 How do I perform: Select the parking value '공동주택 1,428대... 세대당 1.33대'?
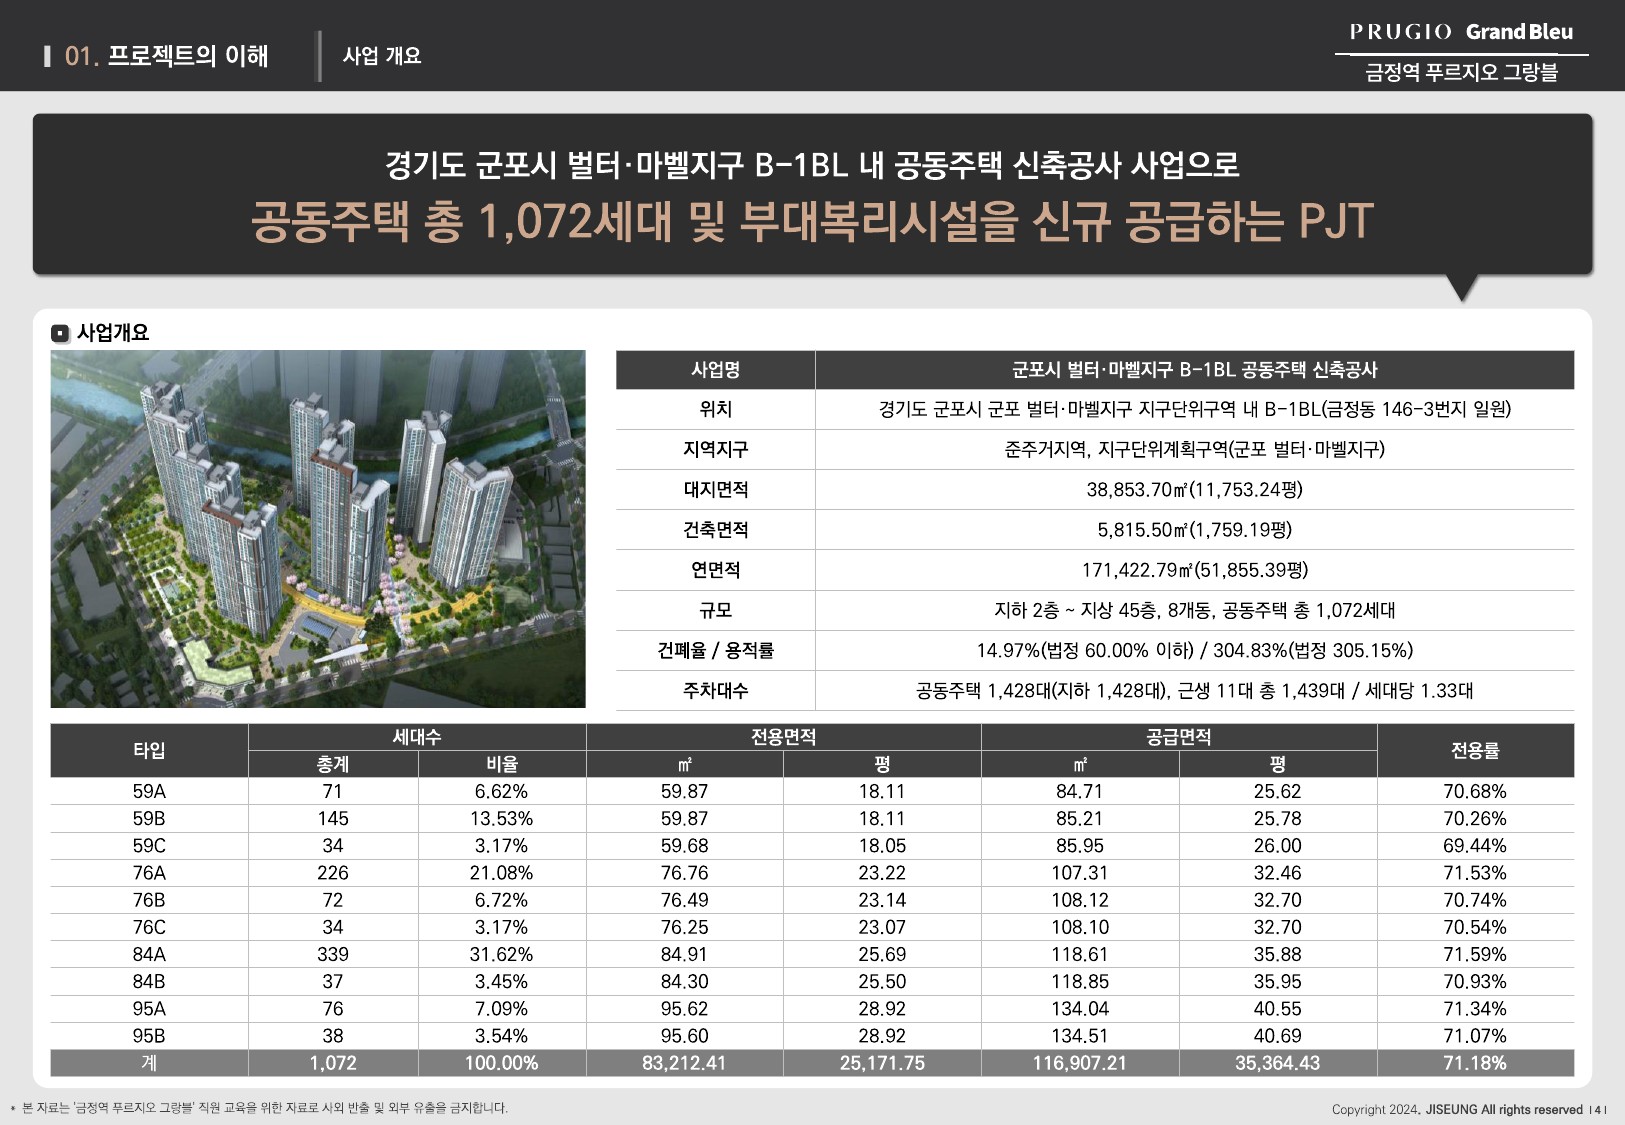point(1194,690)
